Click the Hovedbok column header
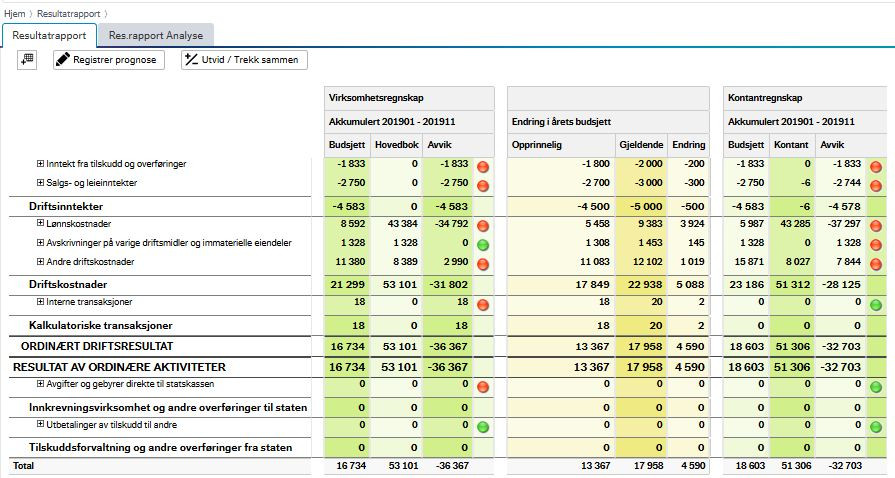This screenshot has height=478, width=895. (x=397, y=145)
